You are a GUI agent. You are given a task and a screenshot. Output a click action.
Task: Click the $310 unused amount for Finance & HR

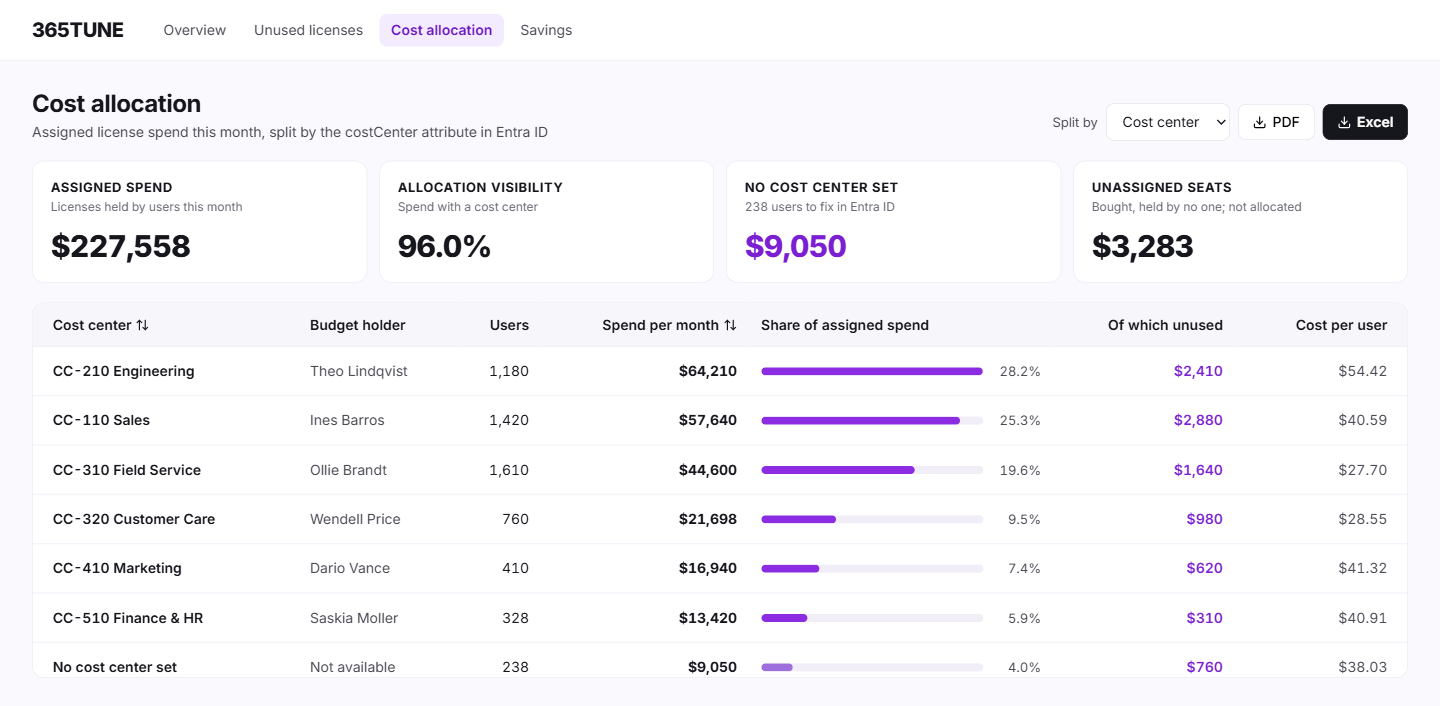point(1205,618)
